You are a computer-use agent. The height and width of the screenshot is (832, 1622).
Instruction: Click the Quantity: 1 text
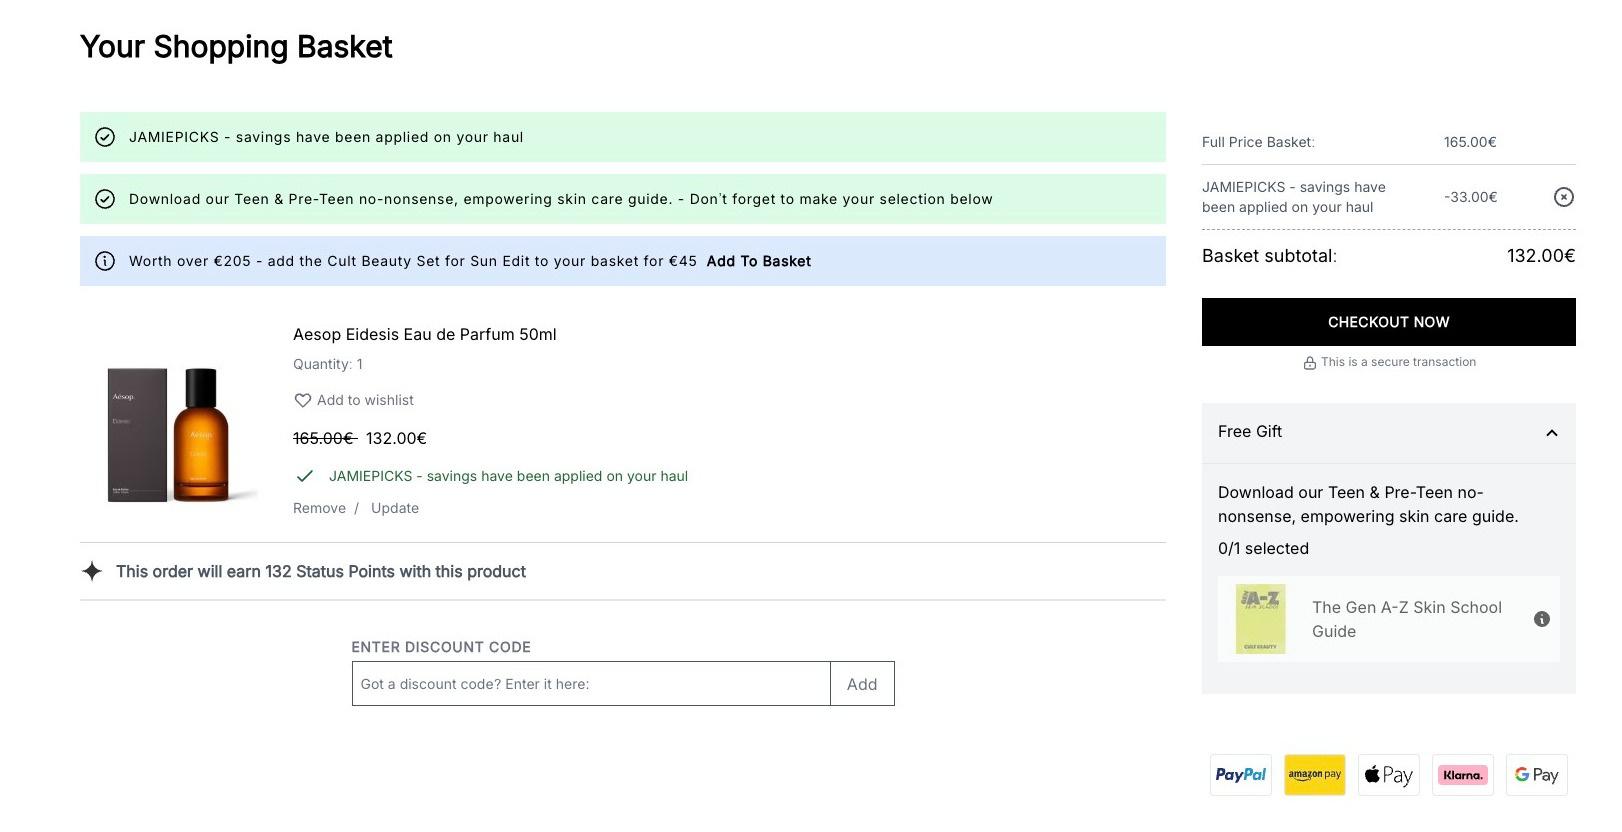[x=328, y=364]
